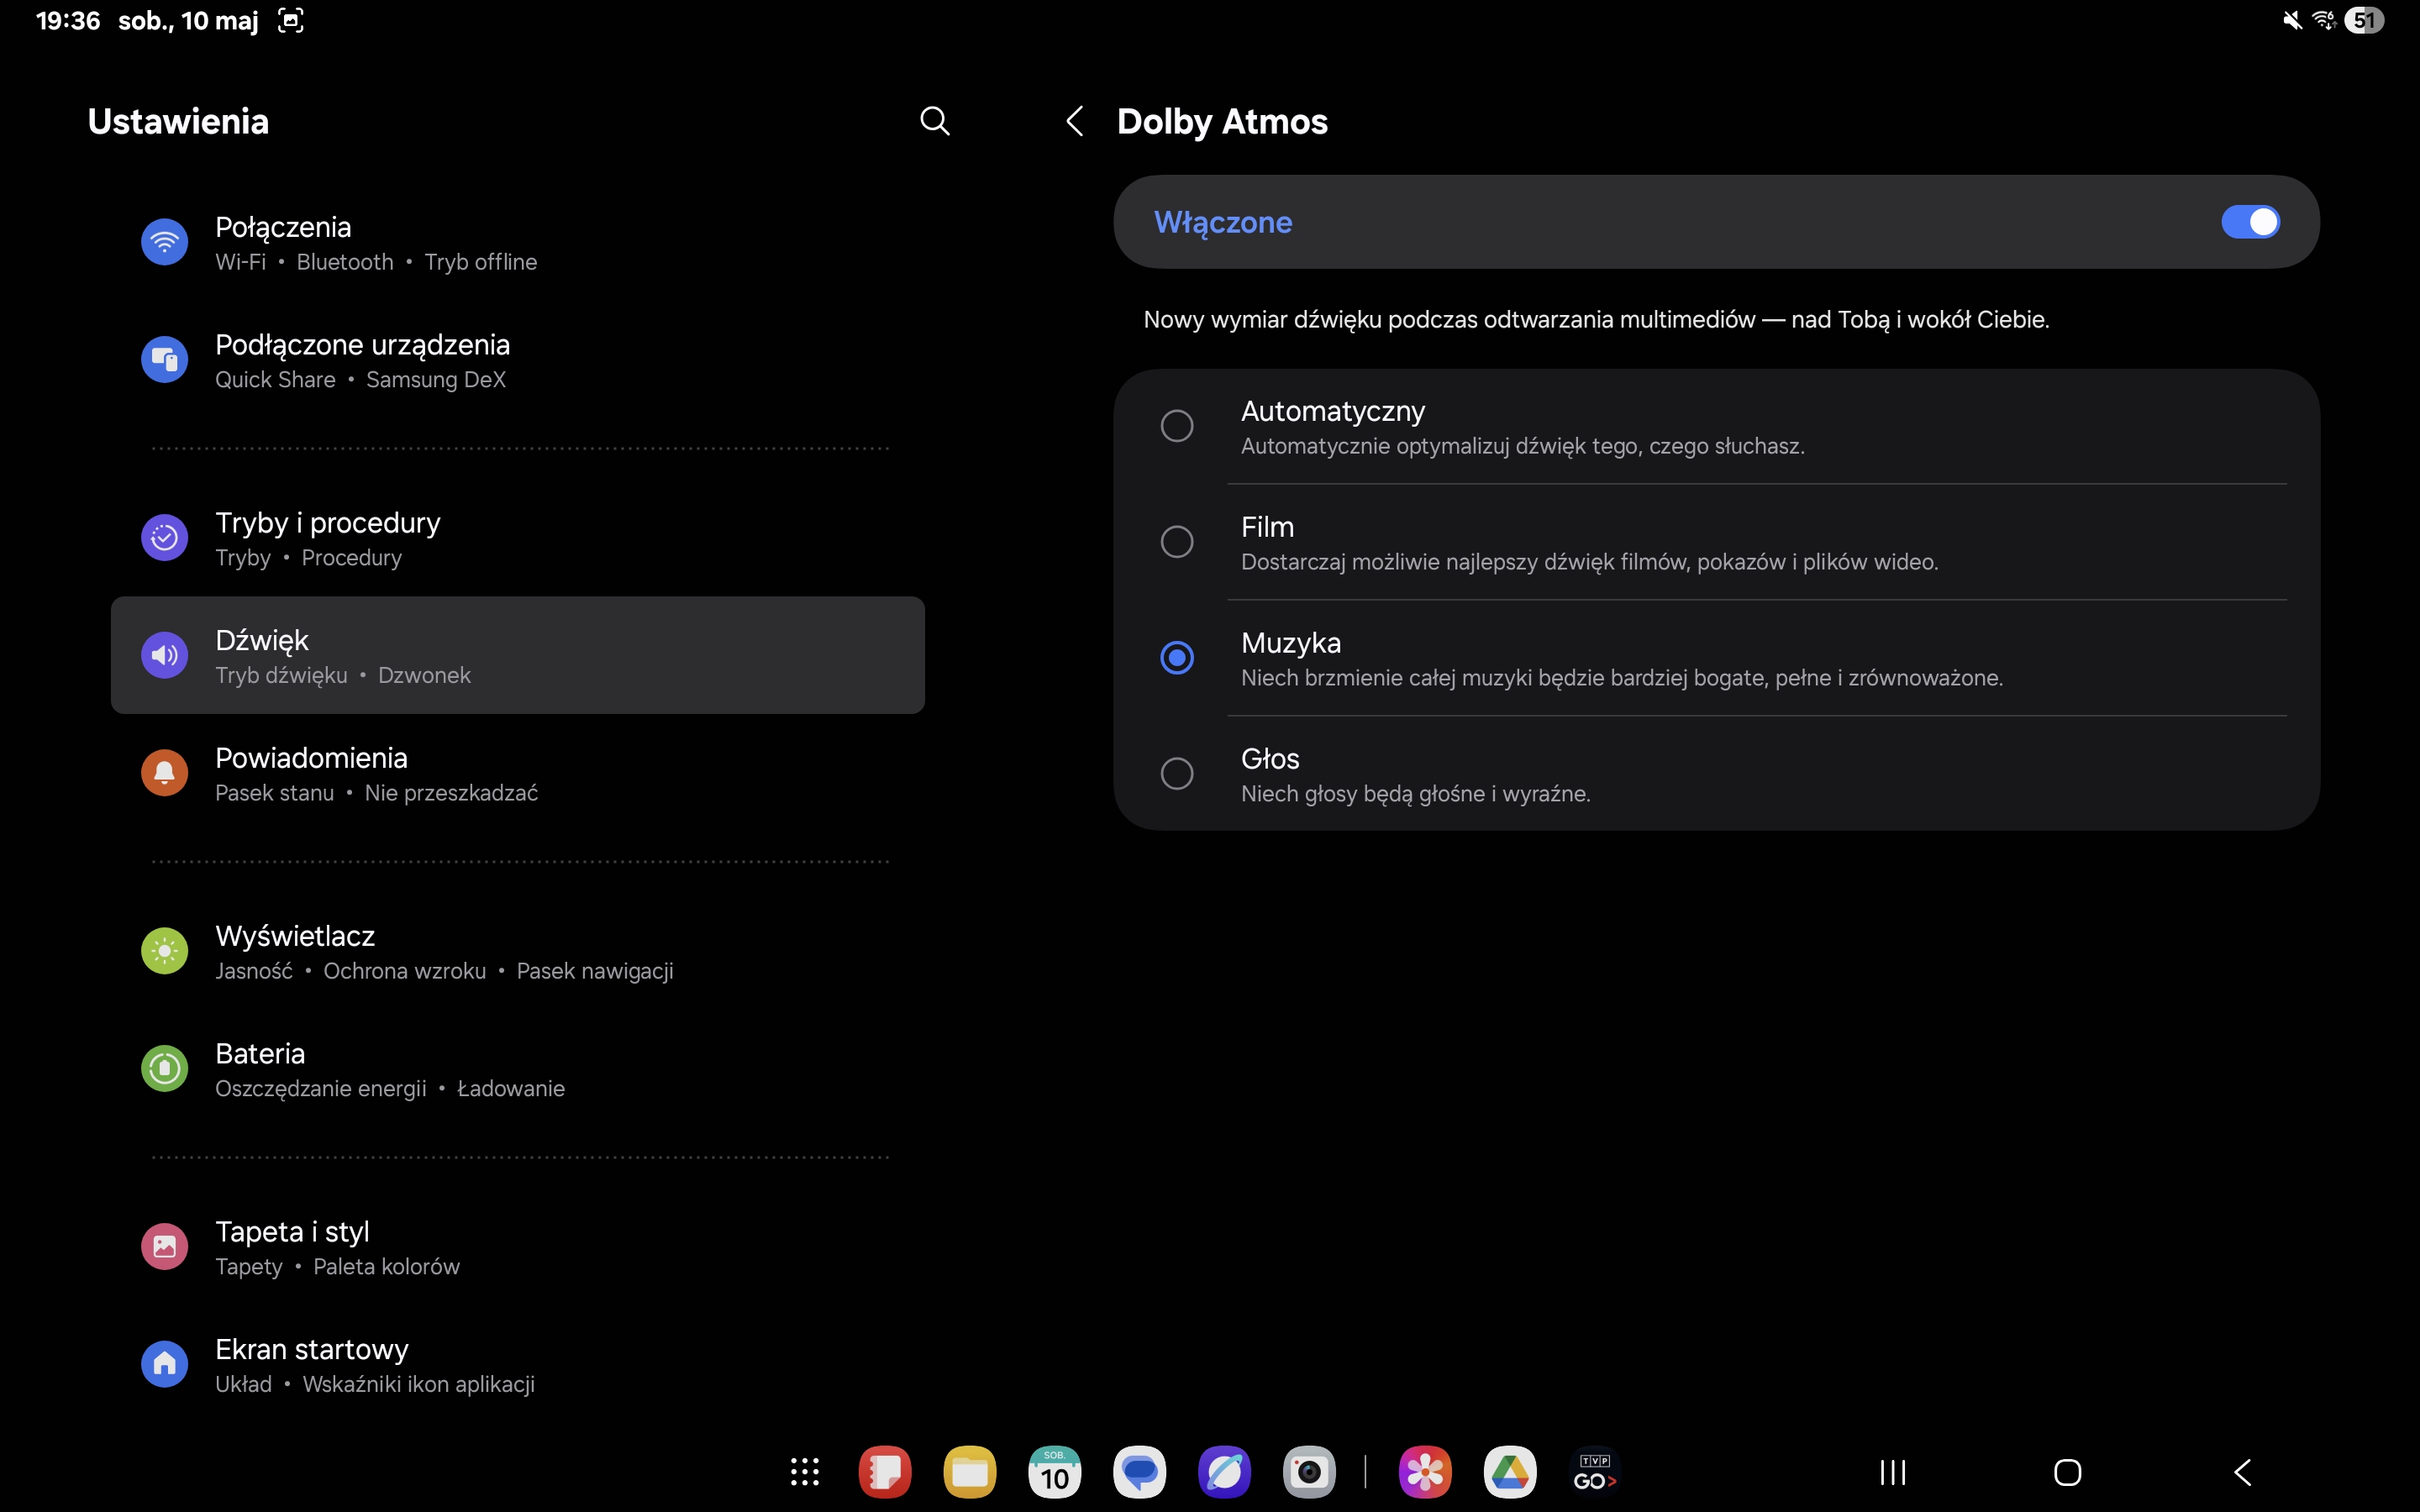Open Dźwięk settings category
Viewport: 2420px width, 1512px height.
[518, 655]
